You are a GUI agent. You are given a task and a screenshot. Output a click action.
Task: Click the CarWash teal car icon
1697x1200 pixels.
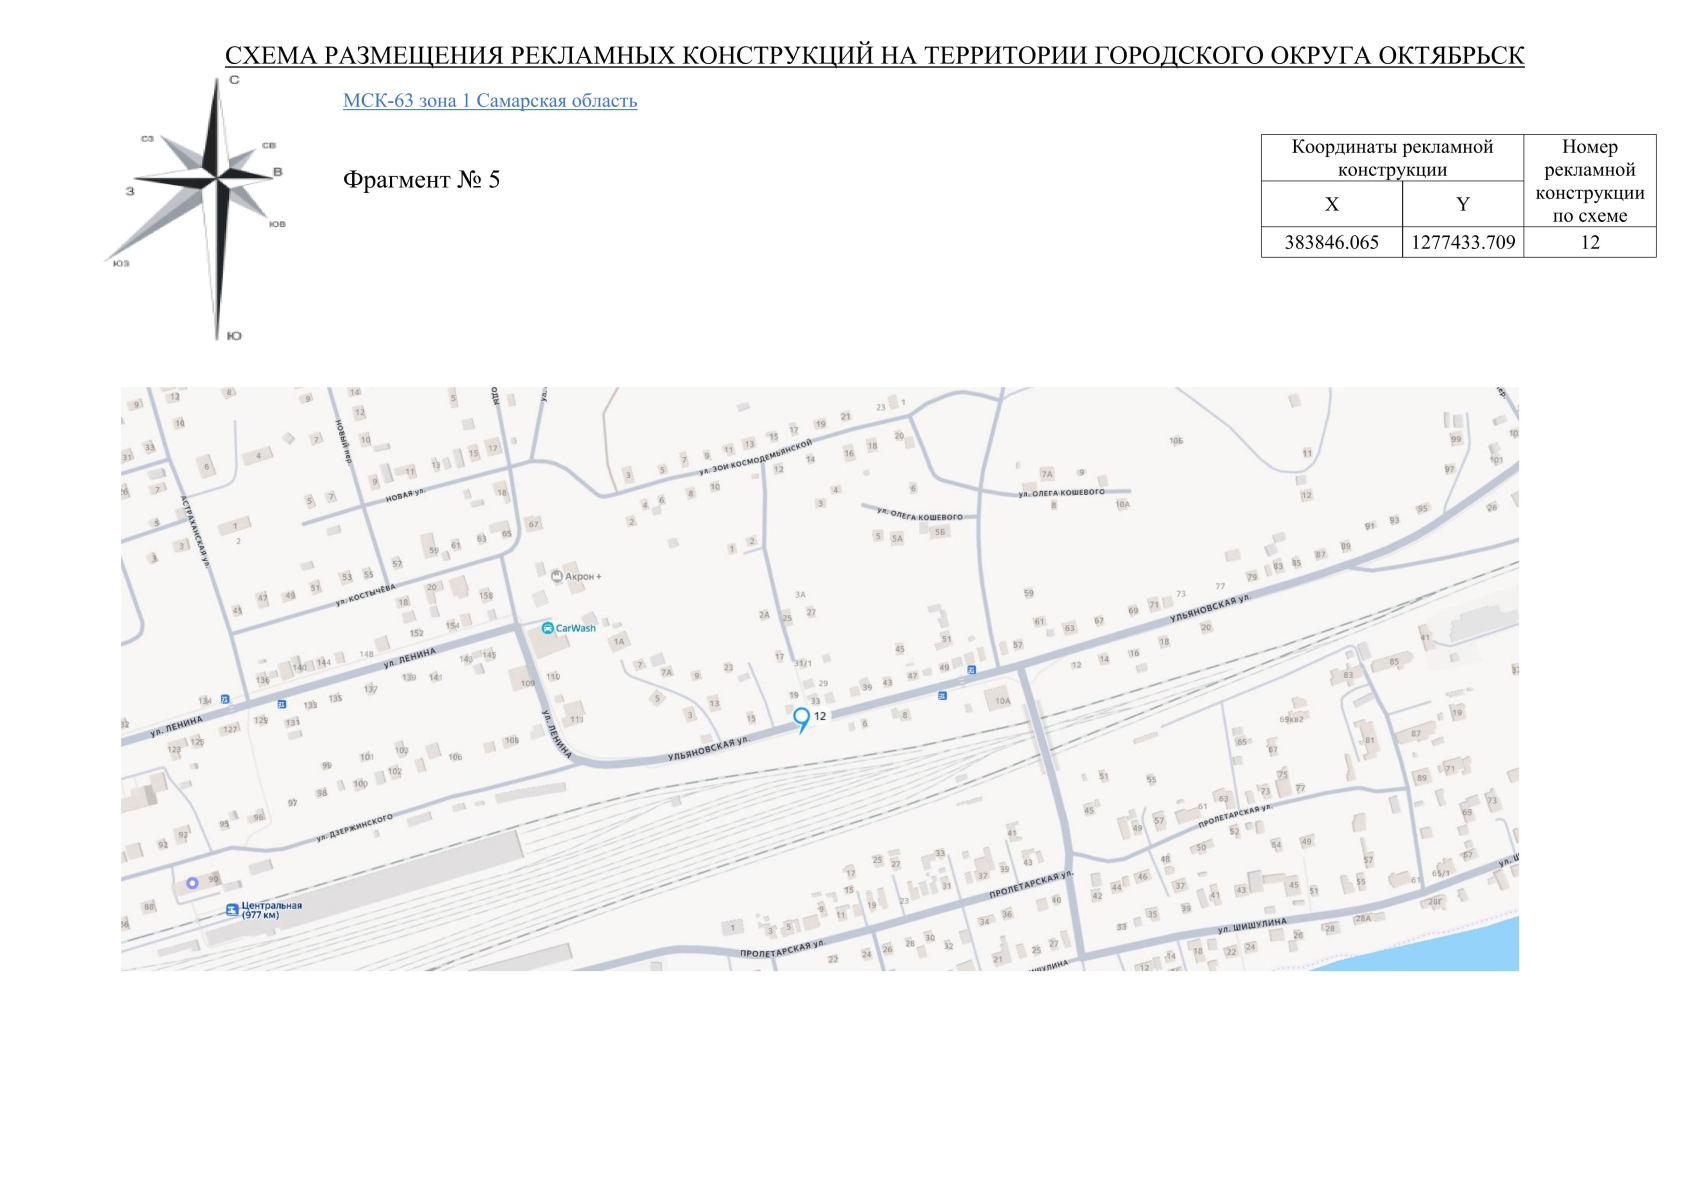(547, 628)
